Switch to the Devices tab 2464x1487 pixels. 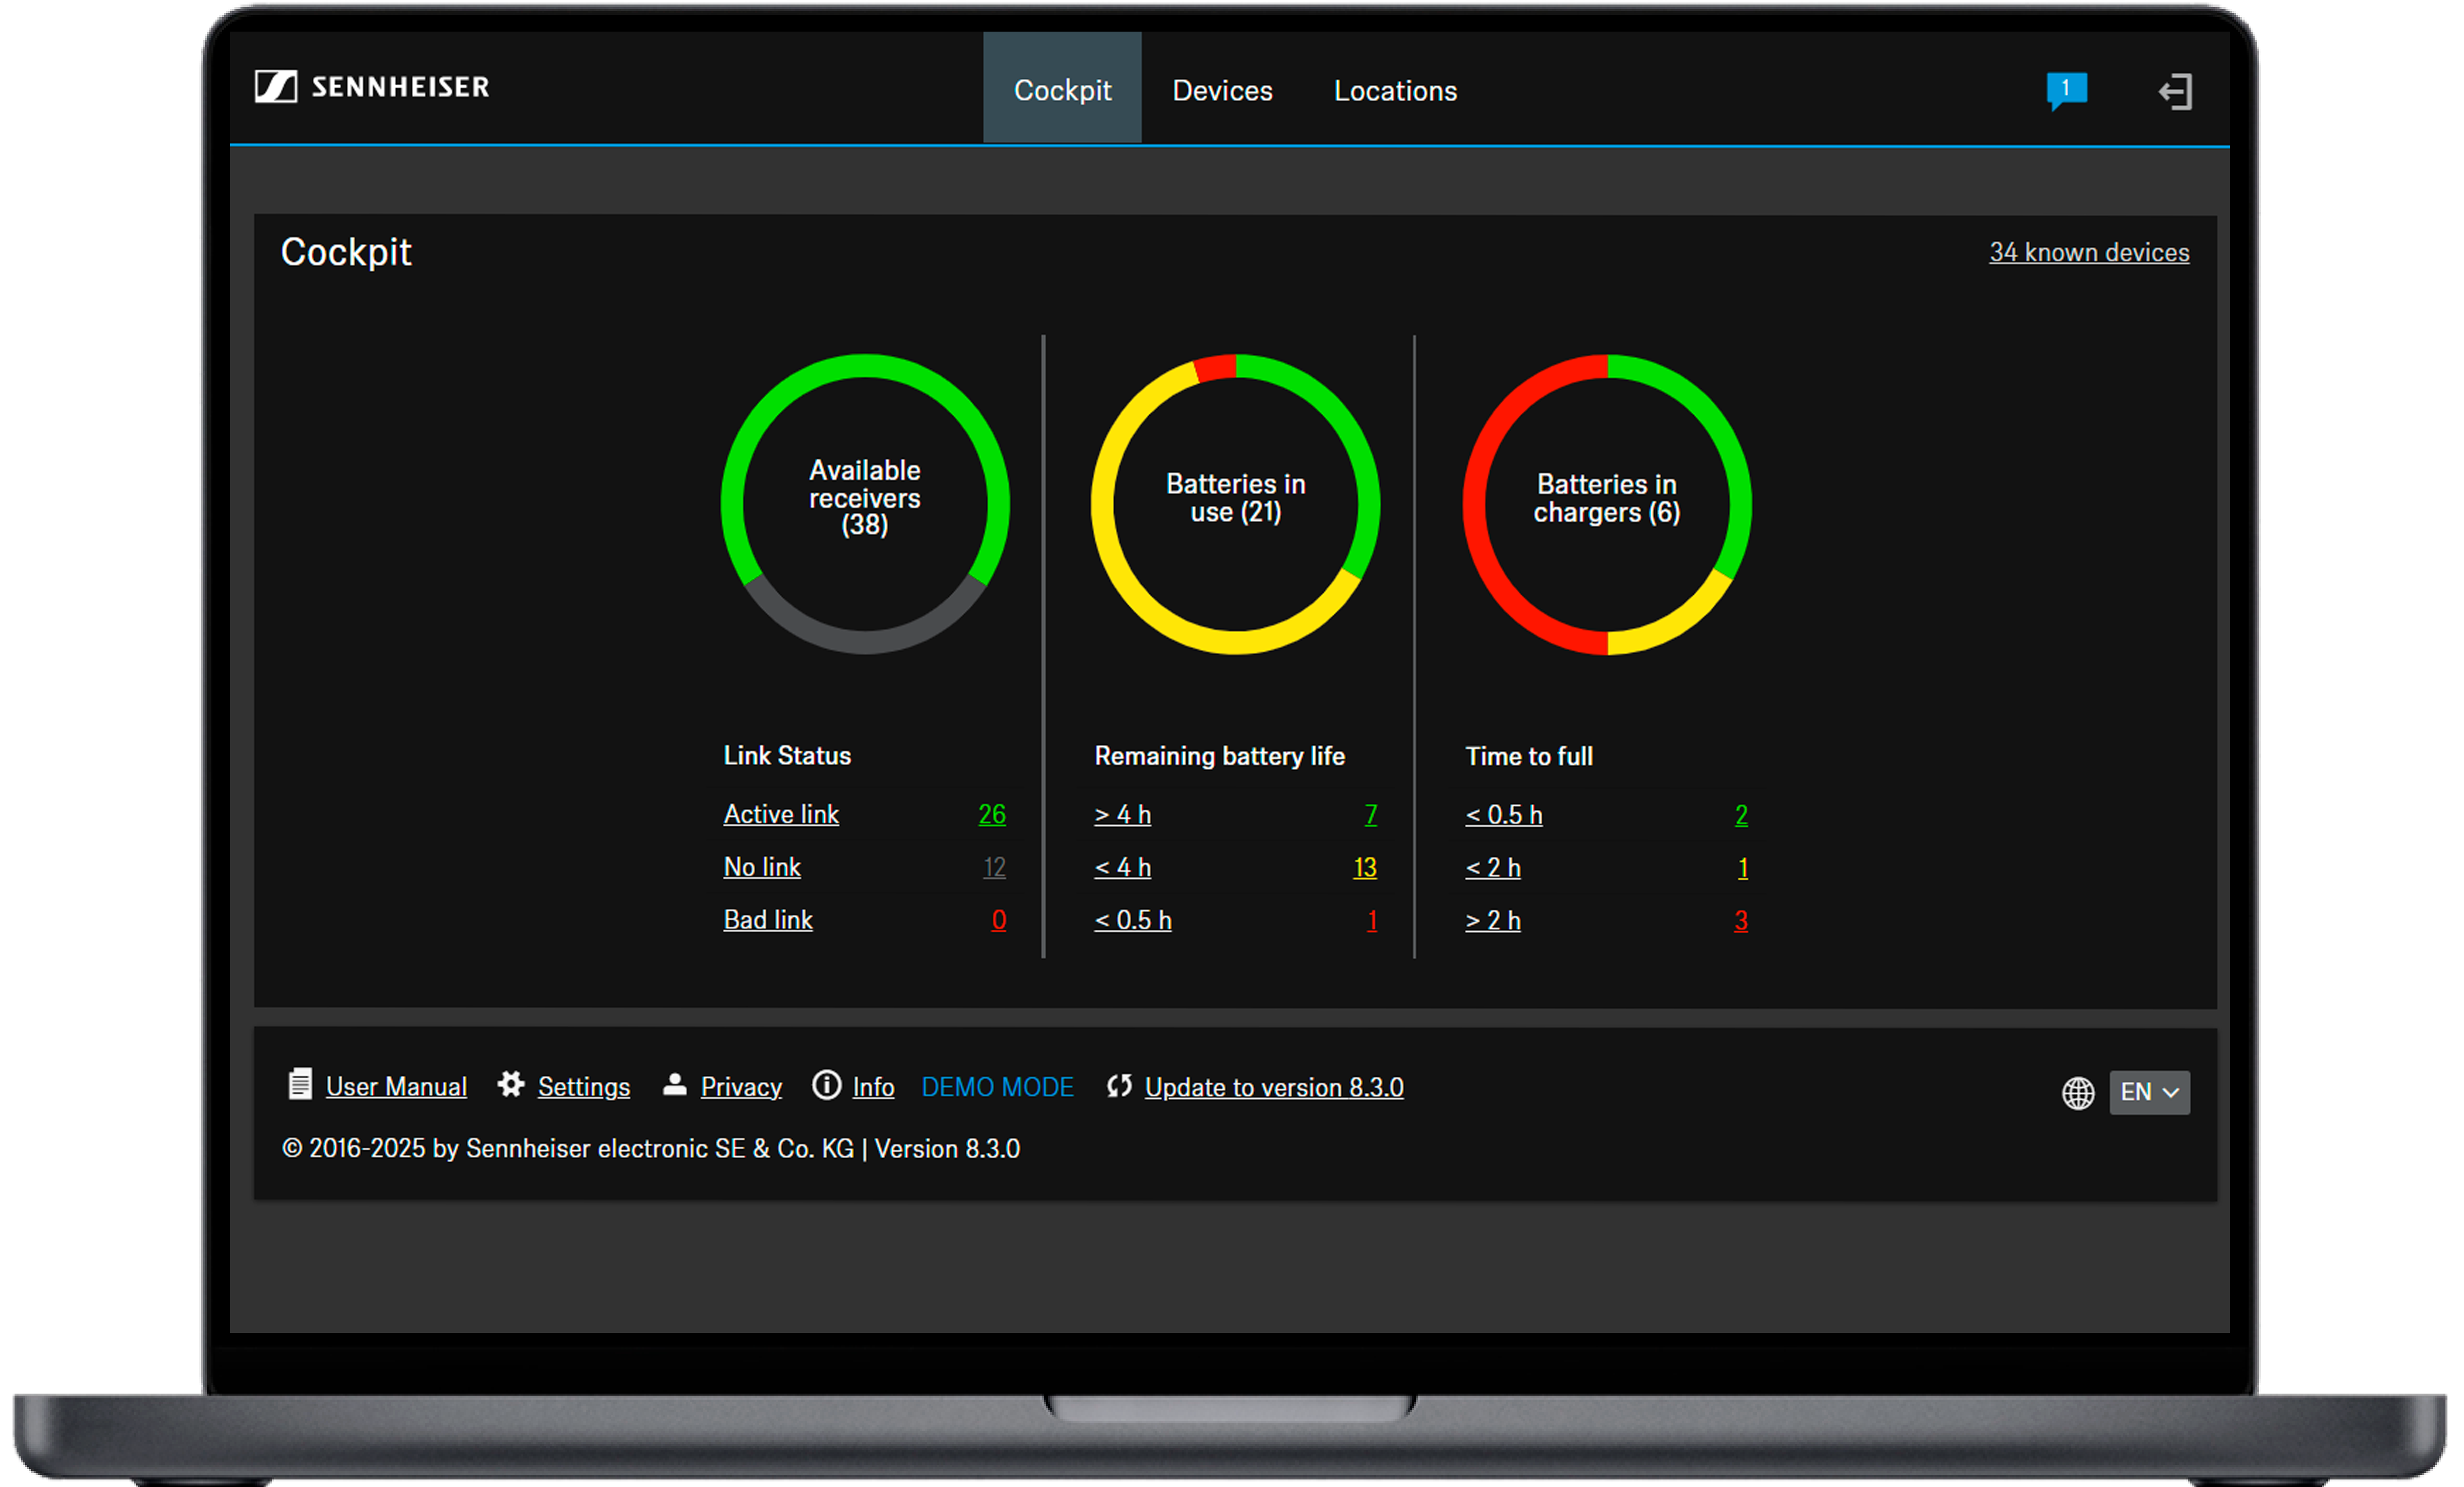(x=1222, y=90)
